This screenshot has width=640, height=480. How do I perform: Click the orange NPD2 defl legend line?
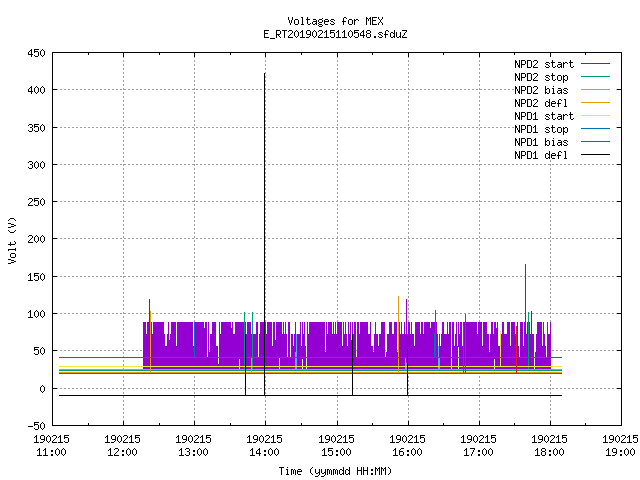595,102
